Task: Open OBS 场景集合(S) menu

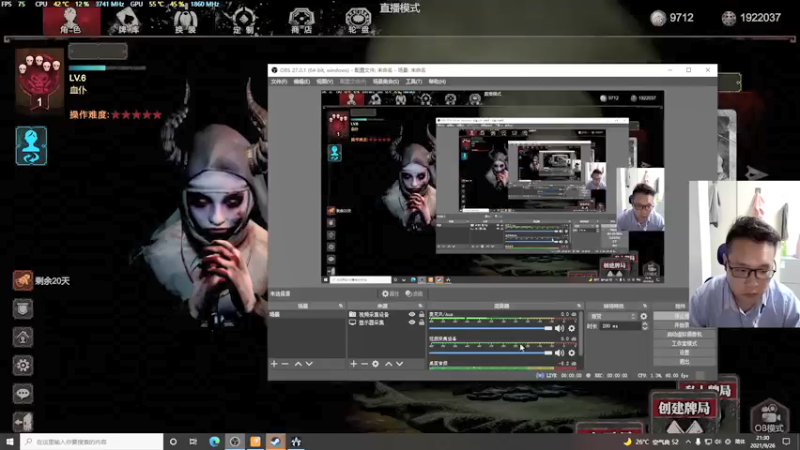Action: click(x=386, y=82)
